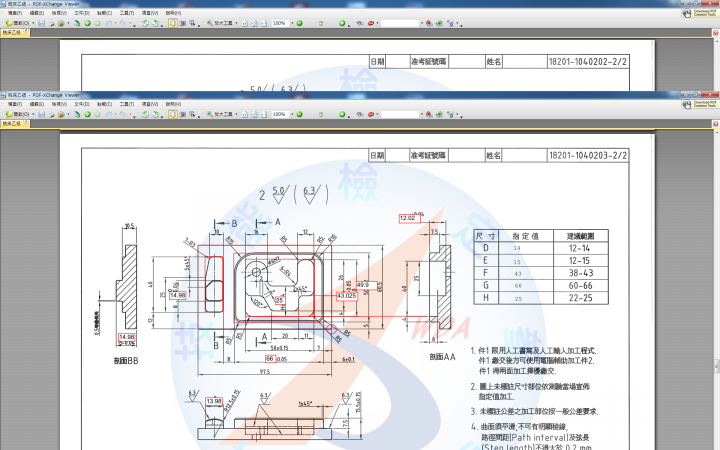Click Redo icon in front window toolbar
The width and height of the screenshot is (720, 450).
[123, 114]
